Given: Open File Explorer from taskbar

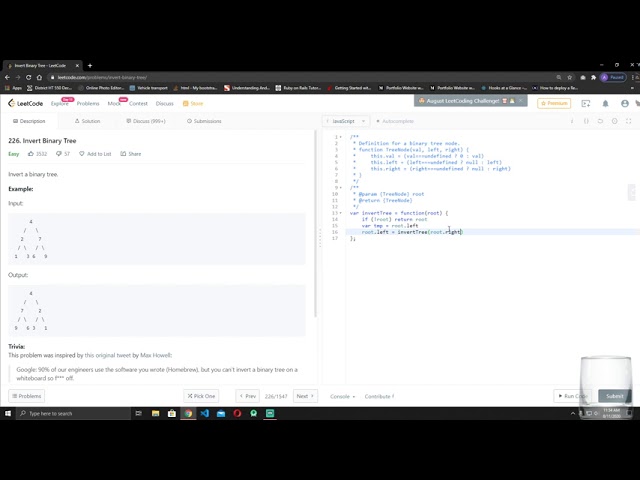Looking at the screenshot, I should (156, 413).
